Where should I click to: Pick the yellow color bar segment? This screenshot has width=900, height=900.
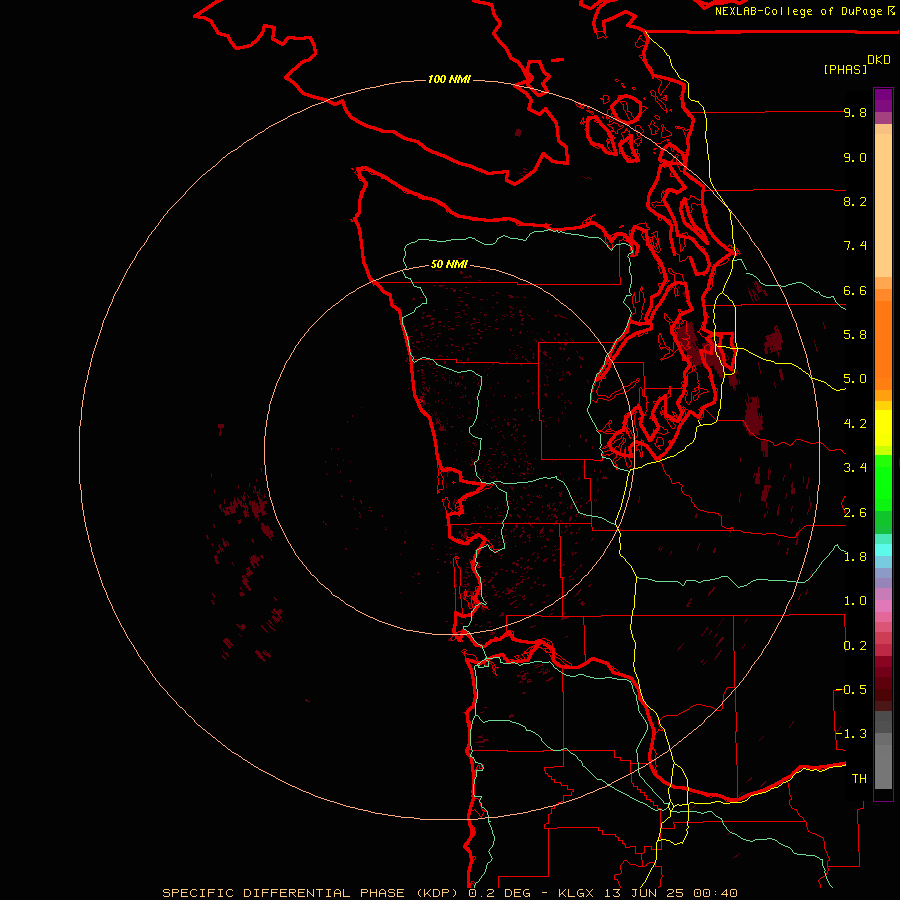pos(883,428)
